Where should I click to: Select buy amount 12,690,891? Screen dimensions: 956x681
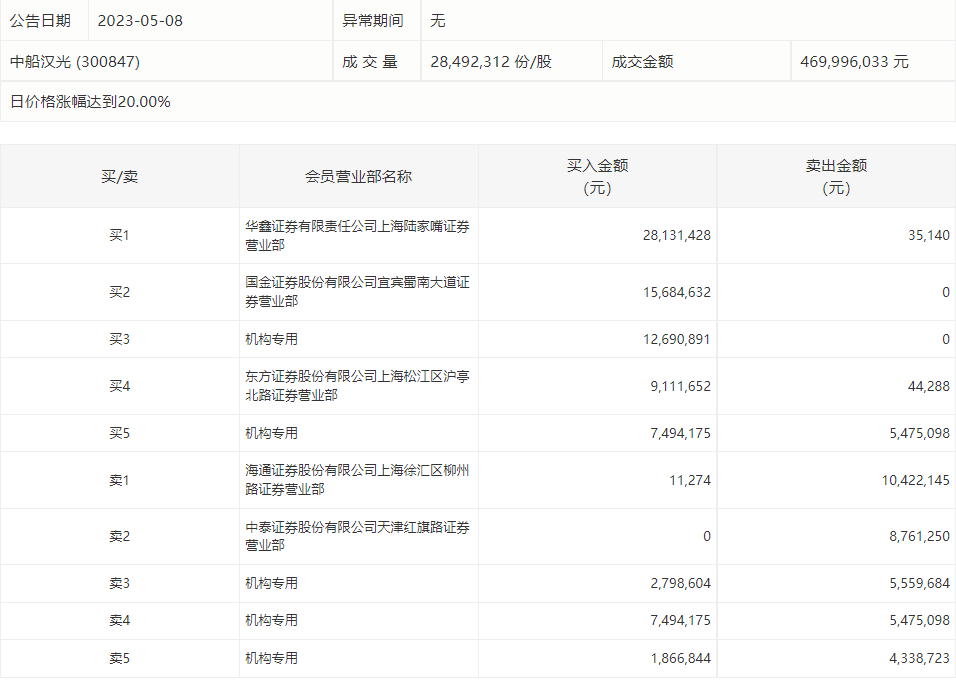[x=677, y=339]
